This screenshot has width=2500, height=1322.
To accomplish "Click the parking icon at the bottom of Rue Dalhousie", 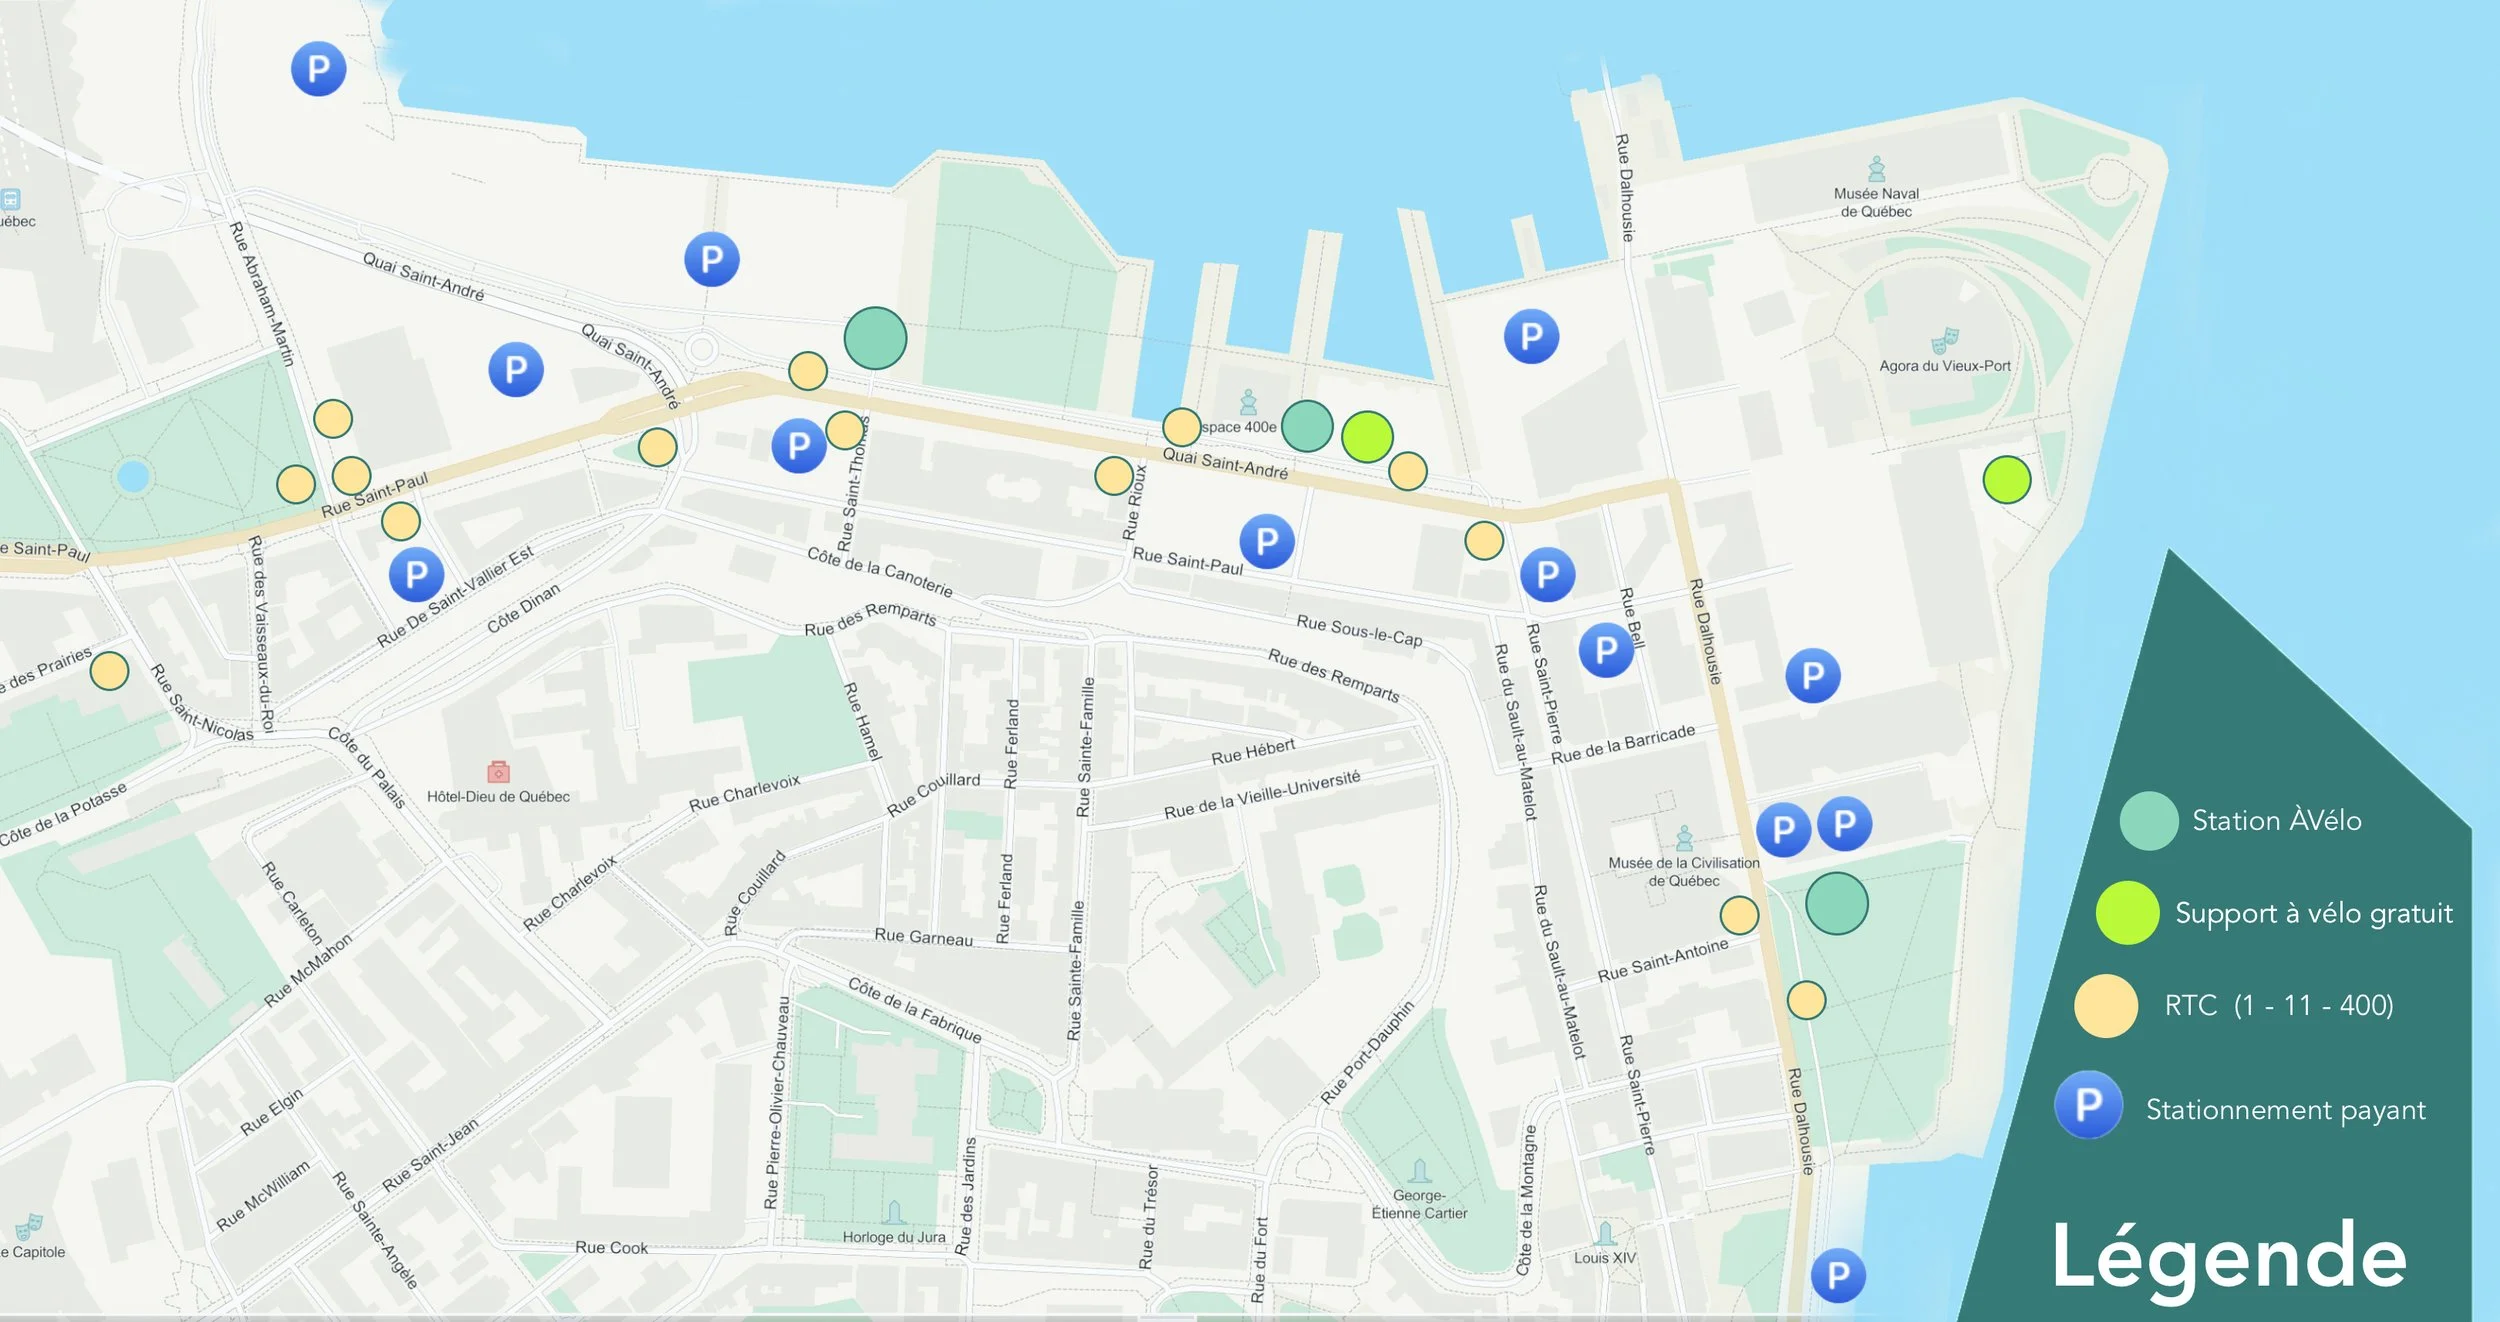I will 1838,1275.
